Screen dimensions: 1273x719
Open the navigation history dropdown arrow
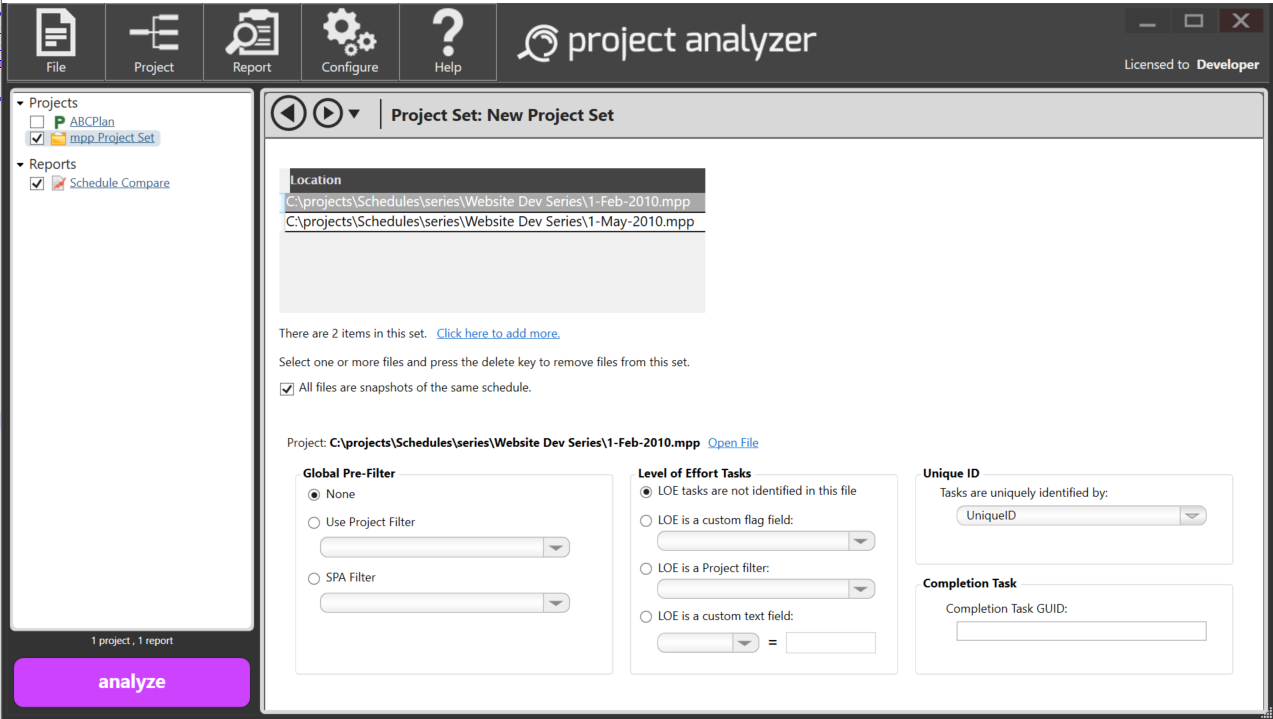[x=354, y=114]
